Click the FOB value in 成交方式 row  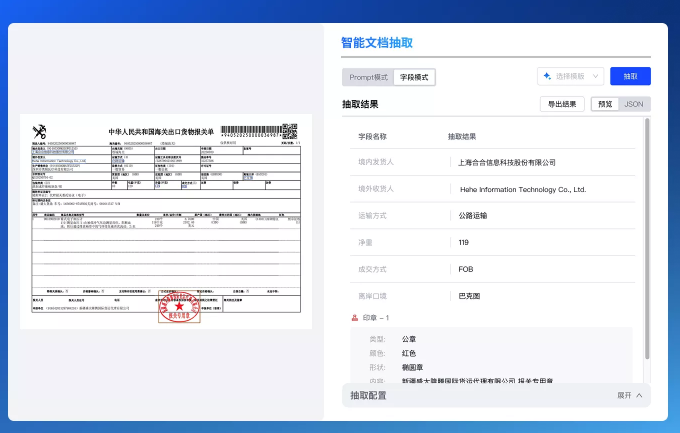[465, 269]
